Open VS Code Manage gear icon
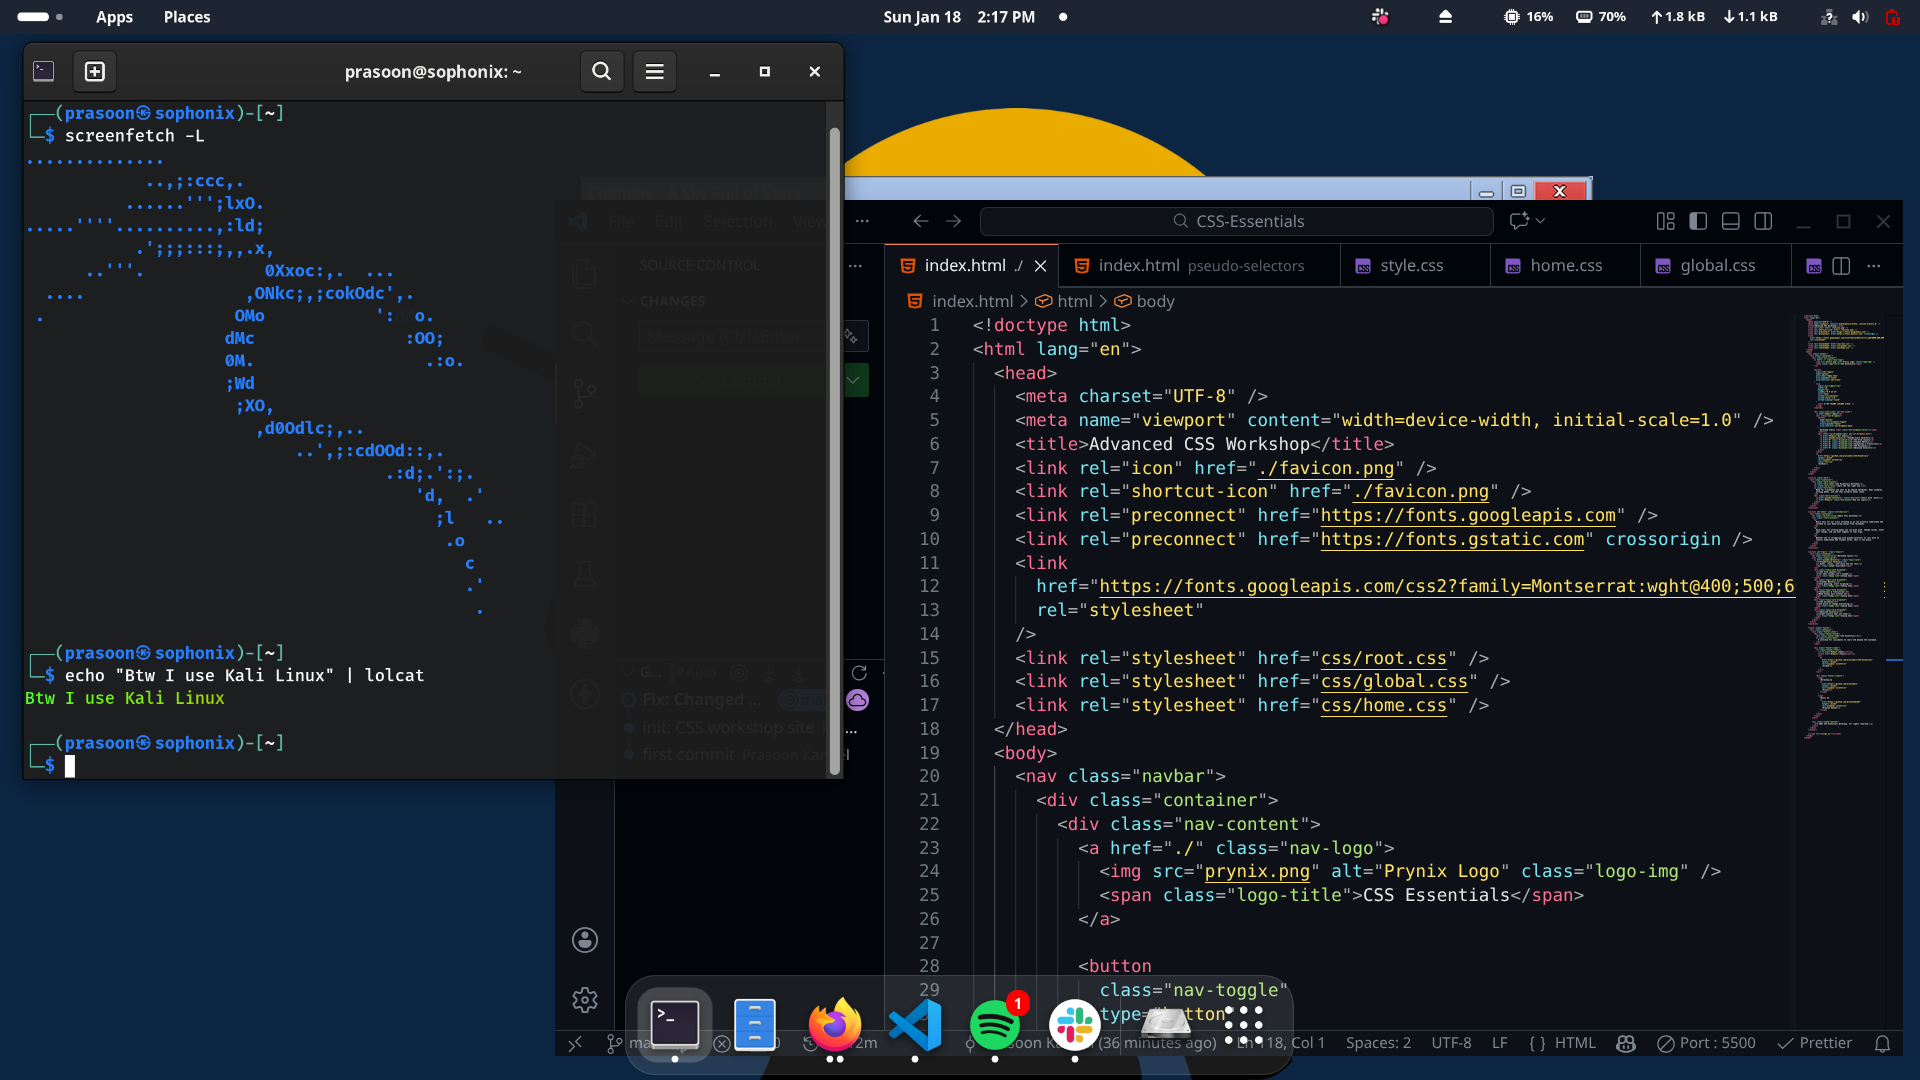The width and height of the screenshot is (1920, 1080). click(585, 999)
